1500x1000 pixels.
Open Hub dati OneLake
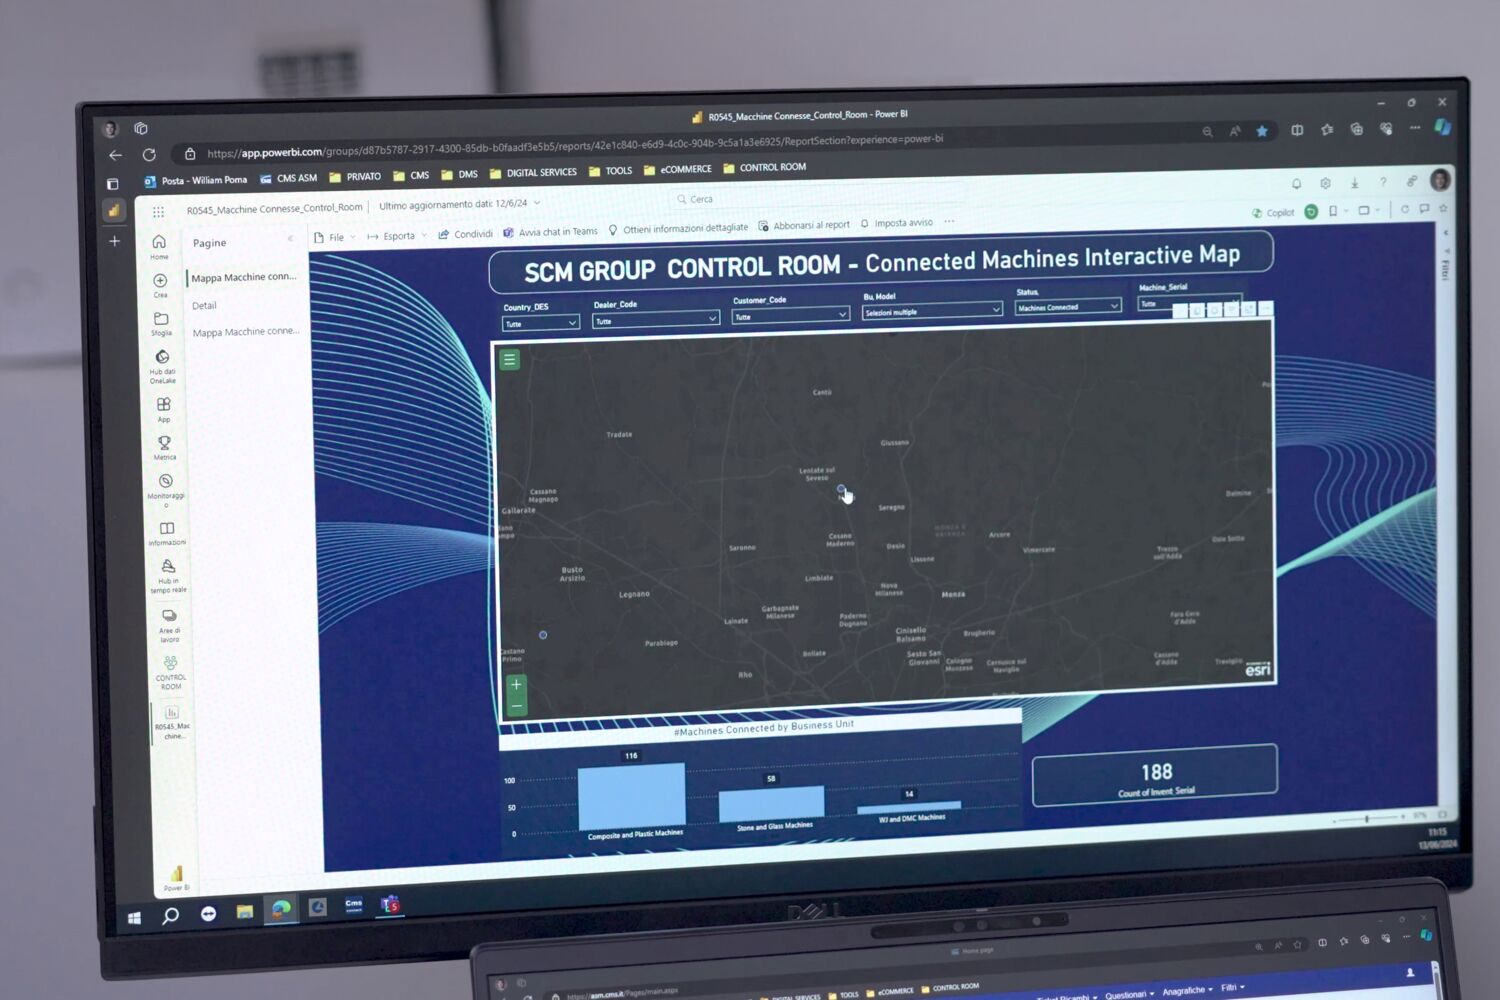162,366
